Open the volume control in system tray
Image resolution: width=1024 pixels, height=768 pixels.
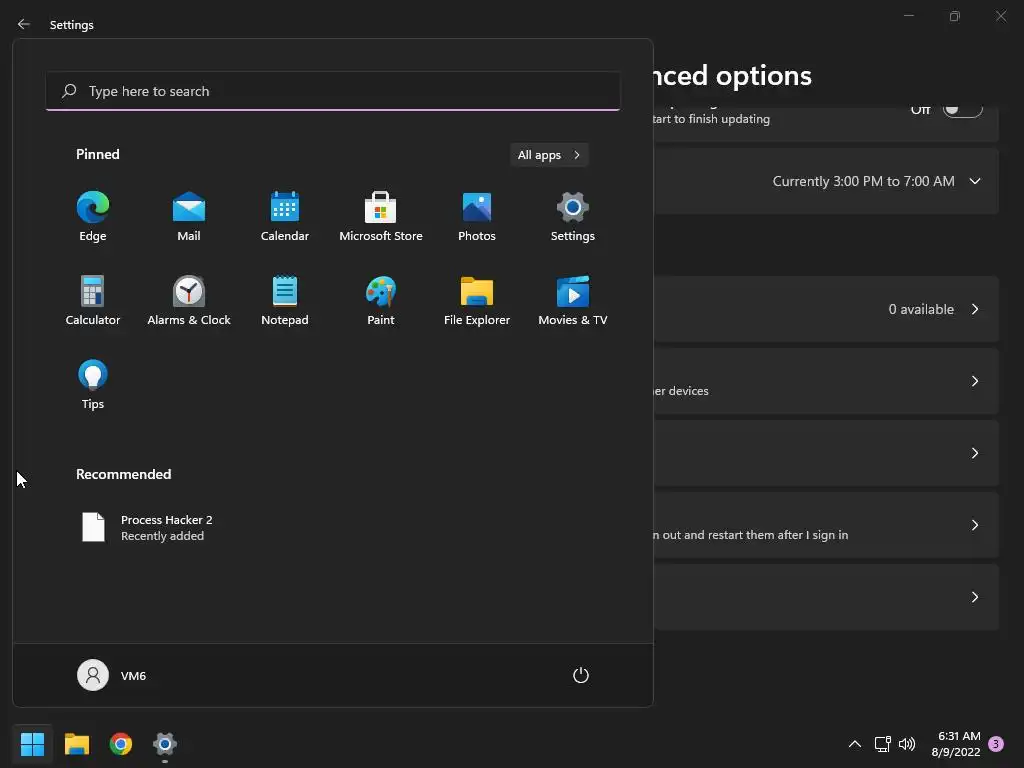[907, 744]
